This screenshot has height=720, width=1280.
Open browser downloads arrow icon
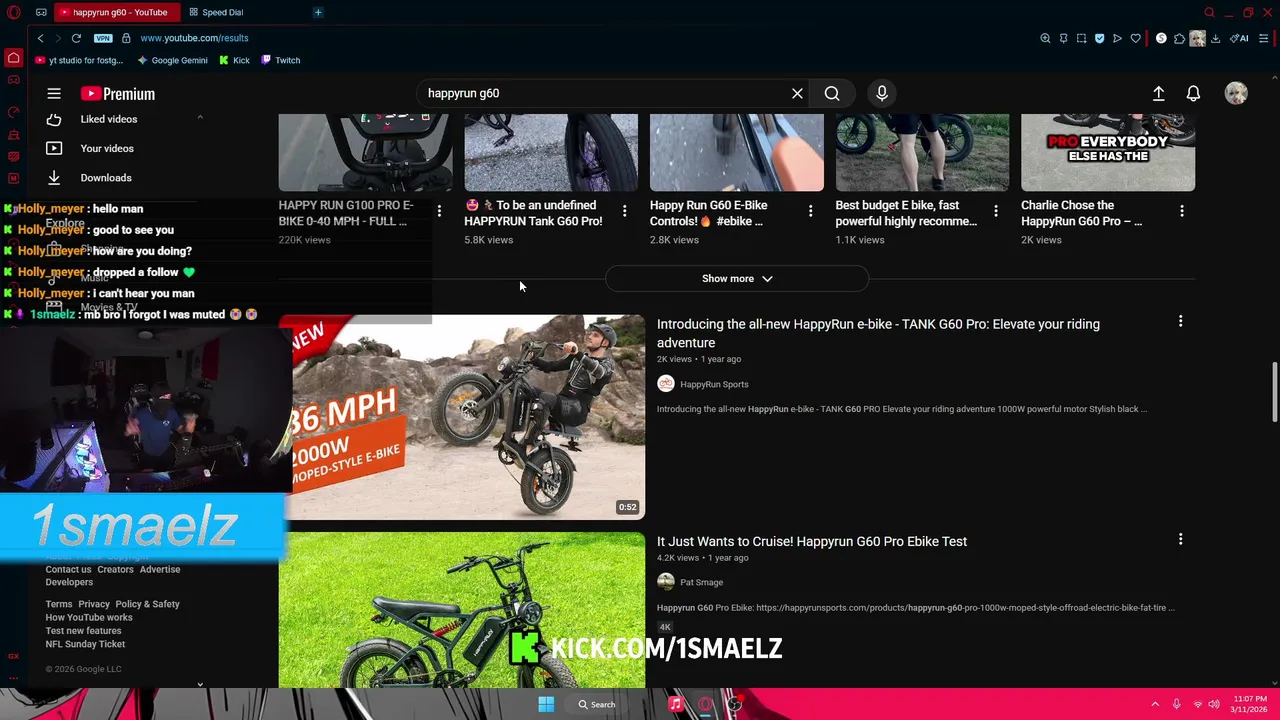click(1215, 38)
